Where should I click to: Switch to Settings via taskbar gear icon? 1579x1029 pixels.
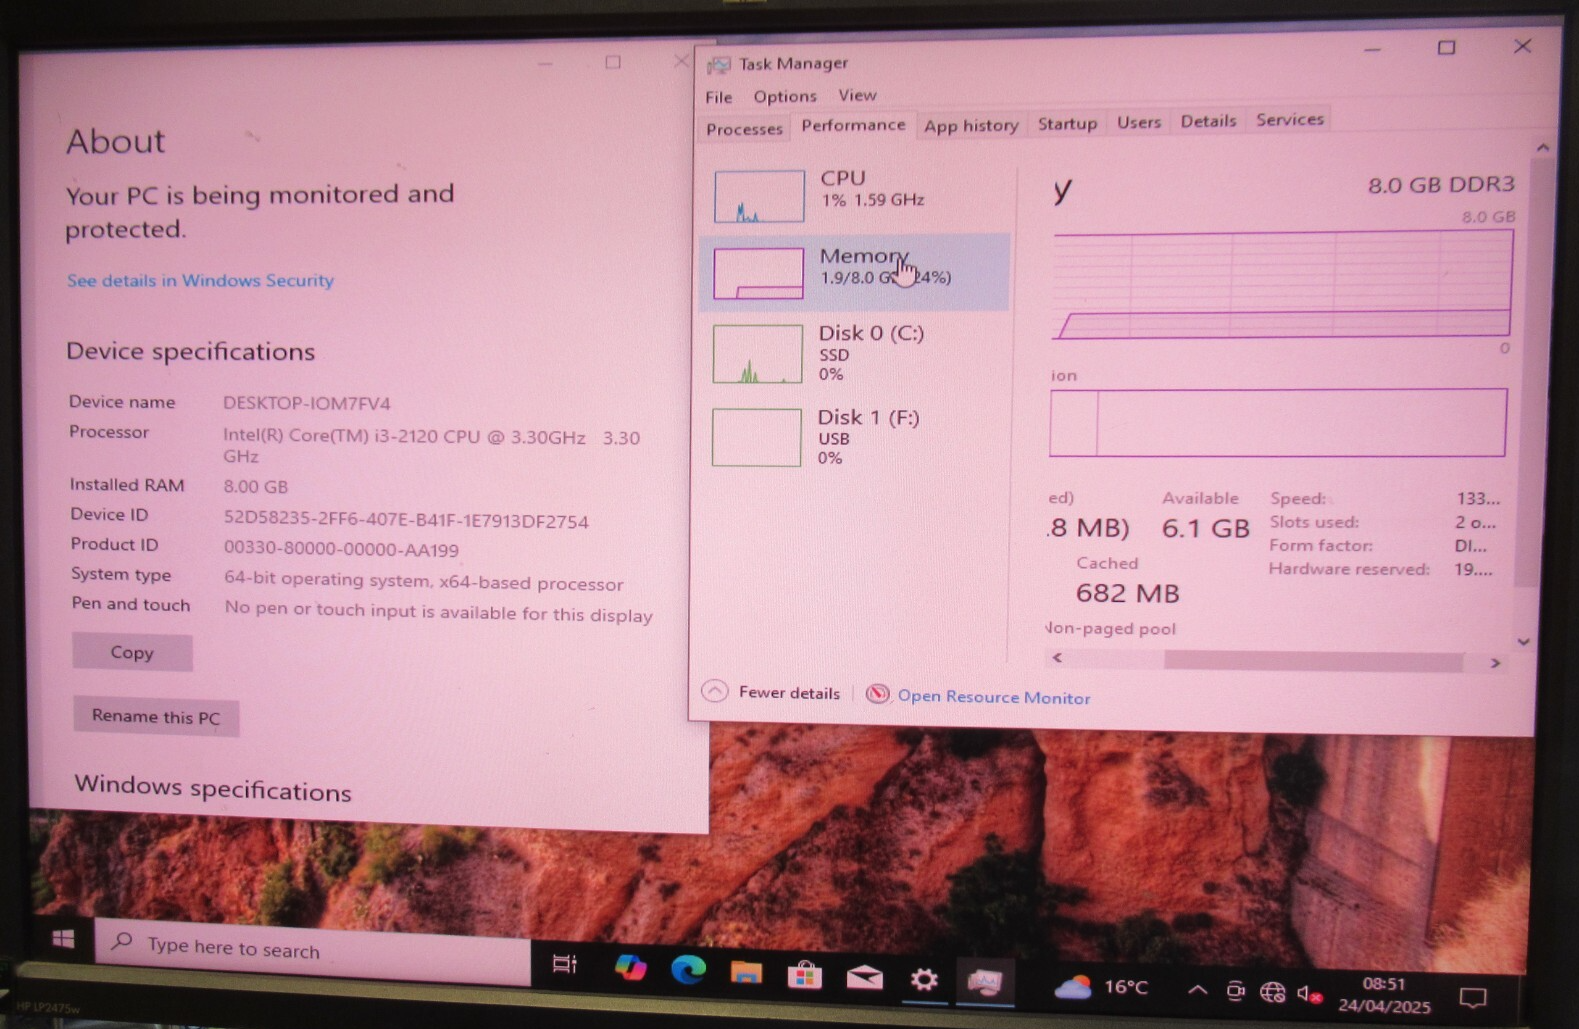[924, 979]
